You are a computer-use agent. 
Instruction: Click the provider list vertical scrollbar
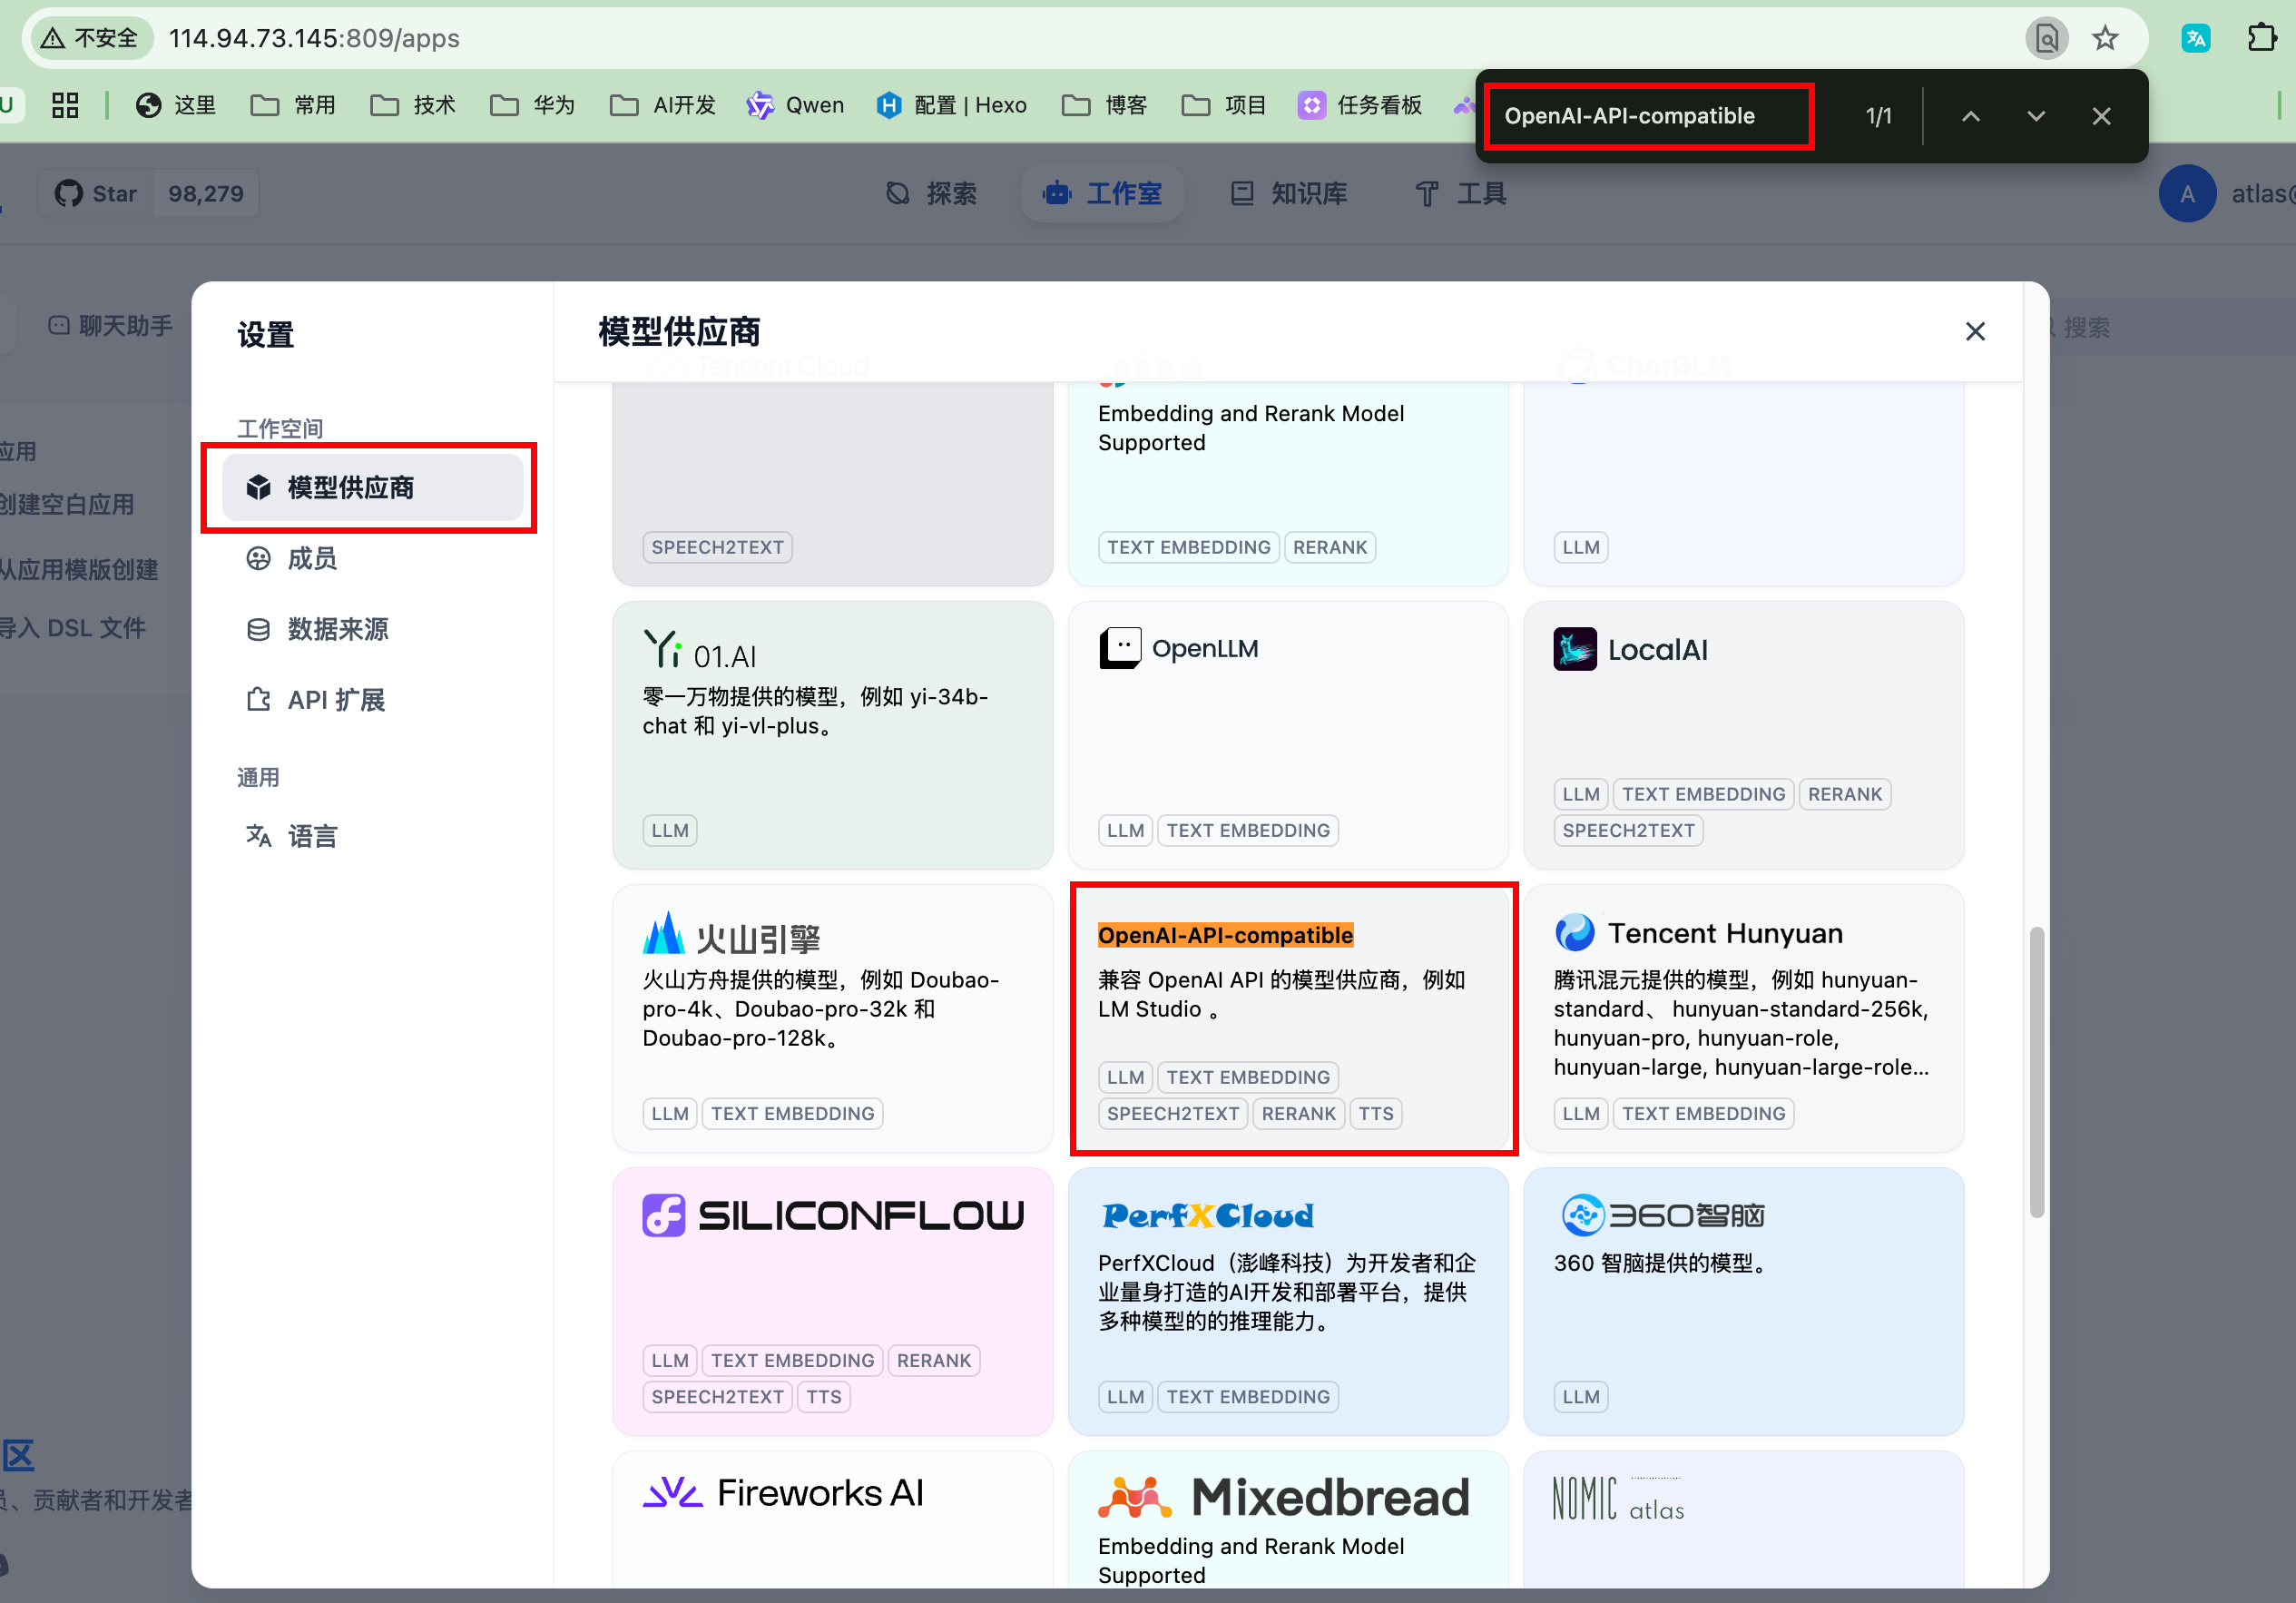pyautogui.click(x=2036, y=1072)
